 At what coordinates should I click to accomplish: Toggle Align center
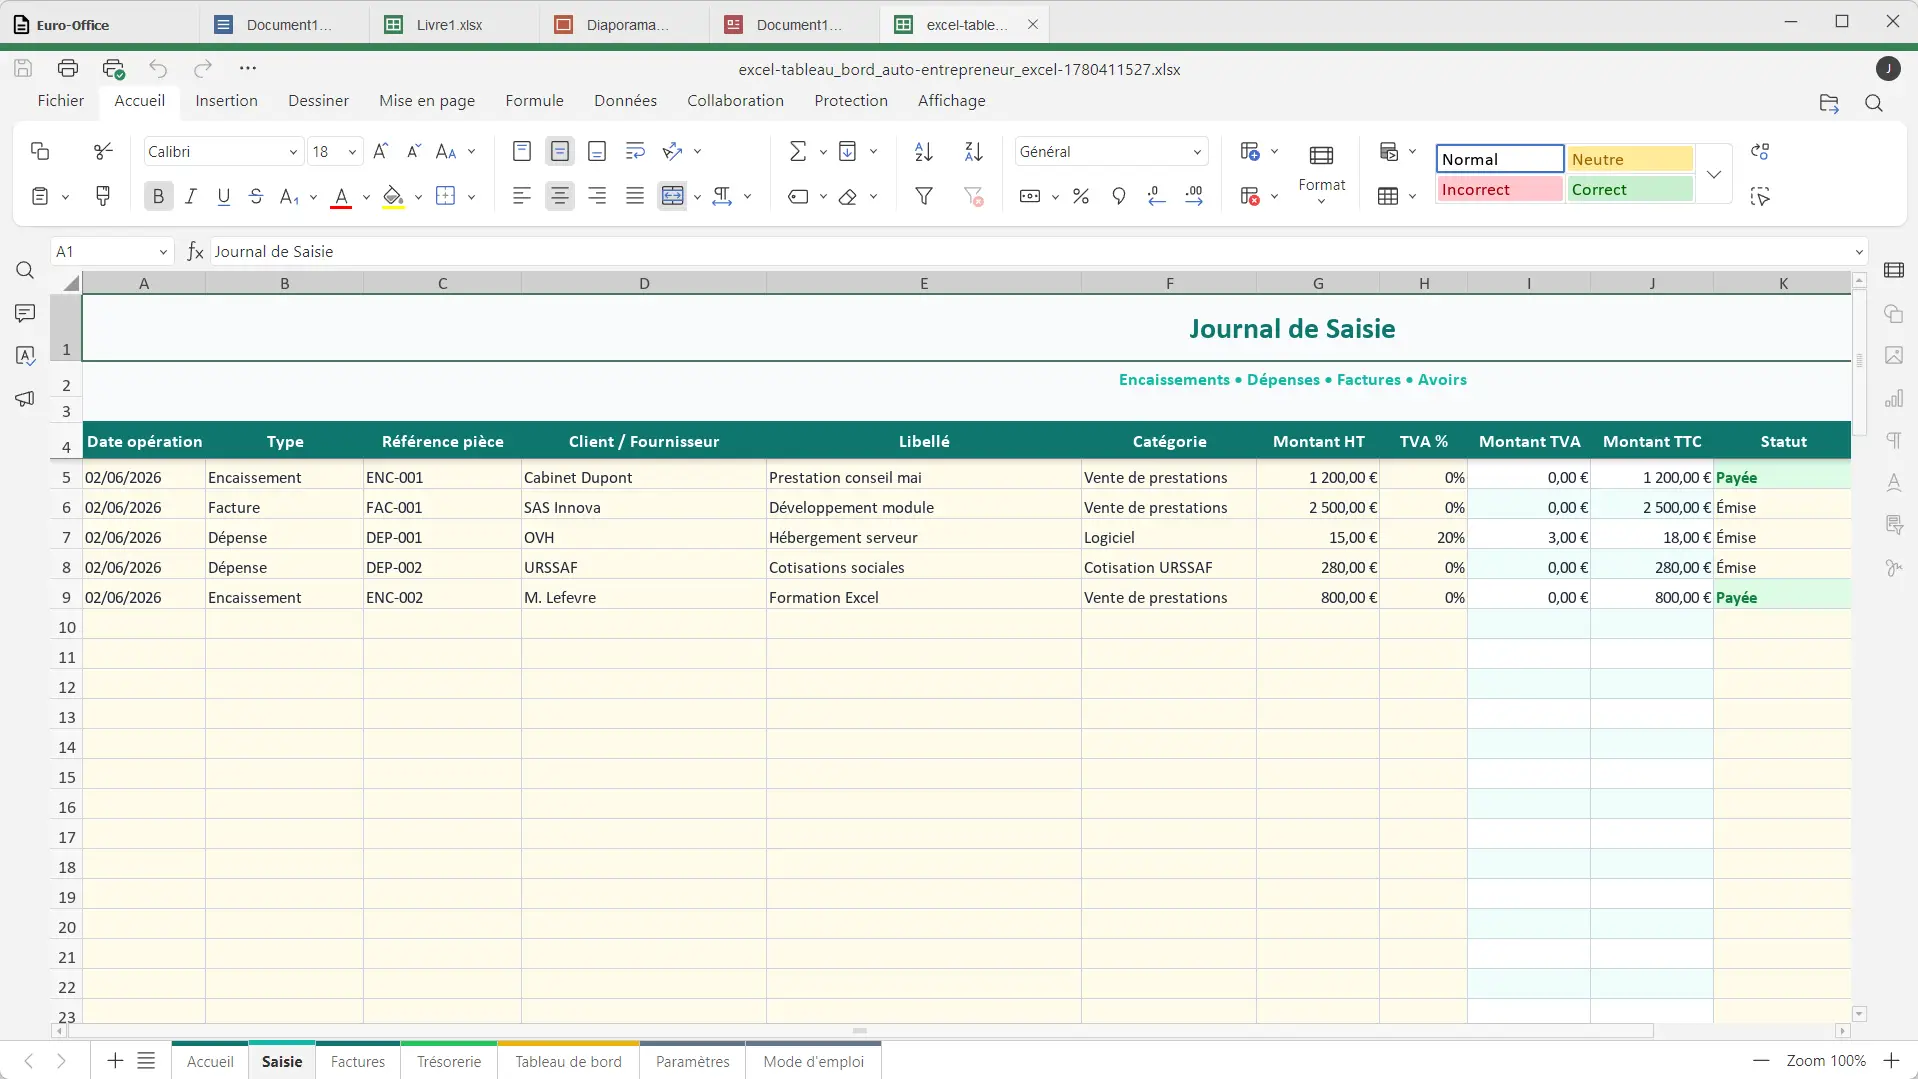560,196
